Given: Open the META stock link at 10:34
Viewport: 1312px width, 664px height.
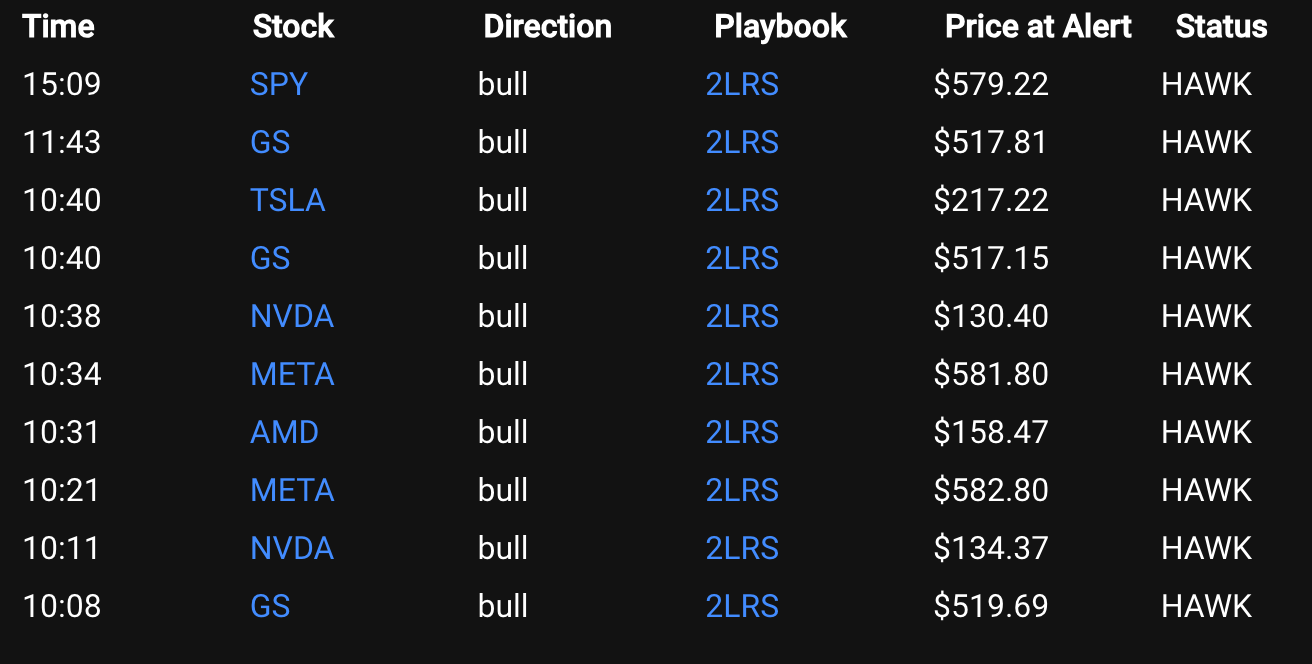Looking at the screenshot, I should [292, 374].
